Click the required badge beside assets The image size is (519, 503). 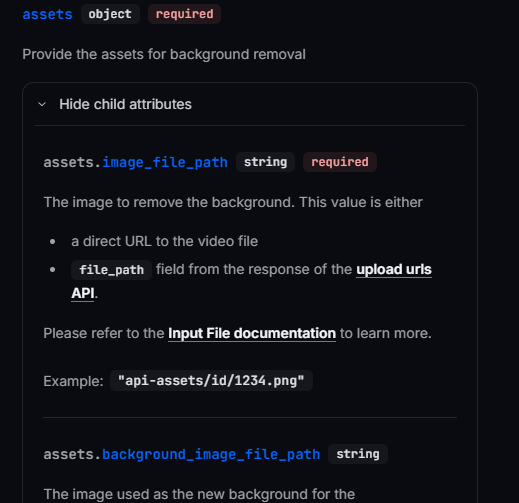184,14
